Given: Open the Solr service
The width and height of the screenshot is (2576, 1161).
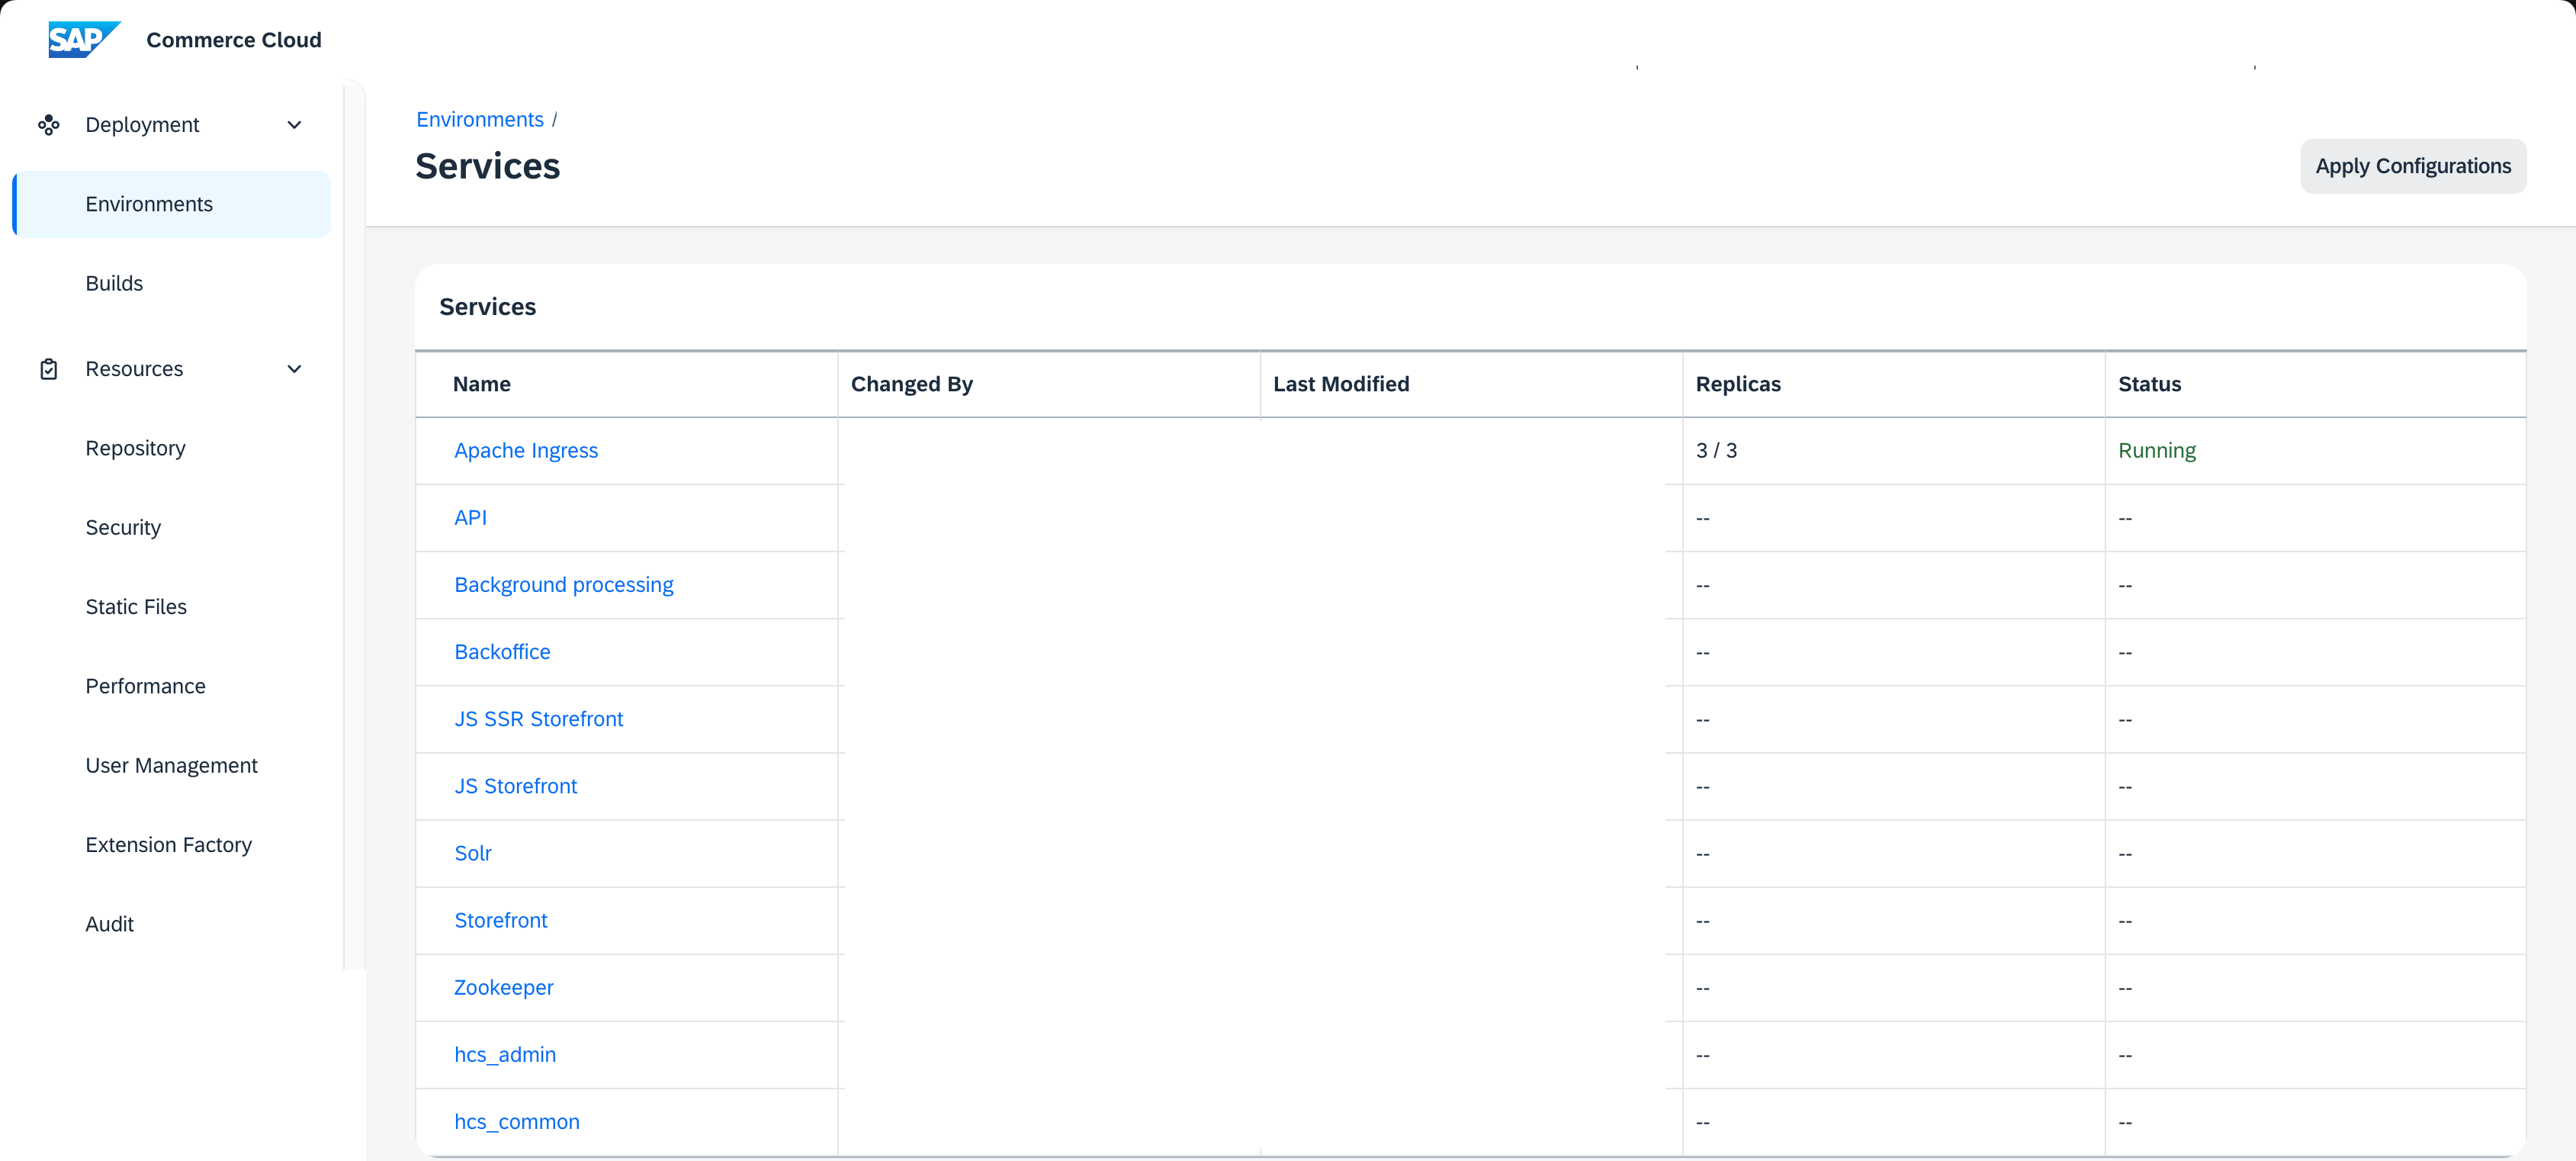Looking at the screenshot, I should click(x=473, y=853).
